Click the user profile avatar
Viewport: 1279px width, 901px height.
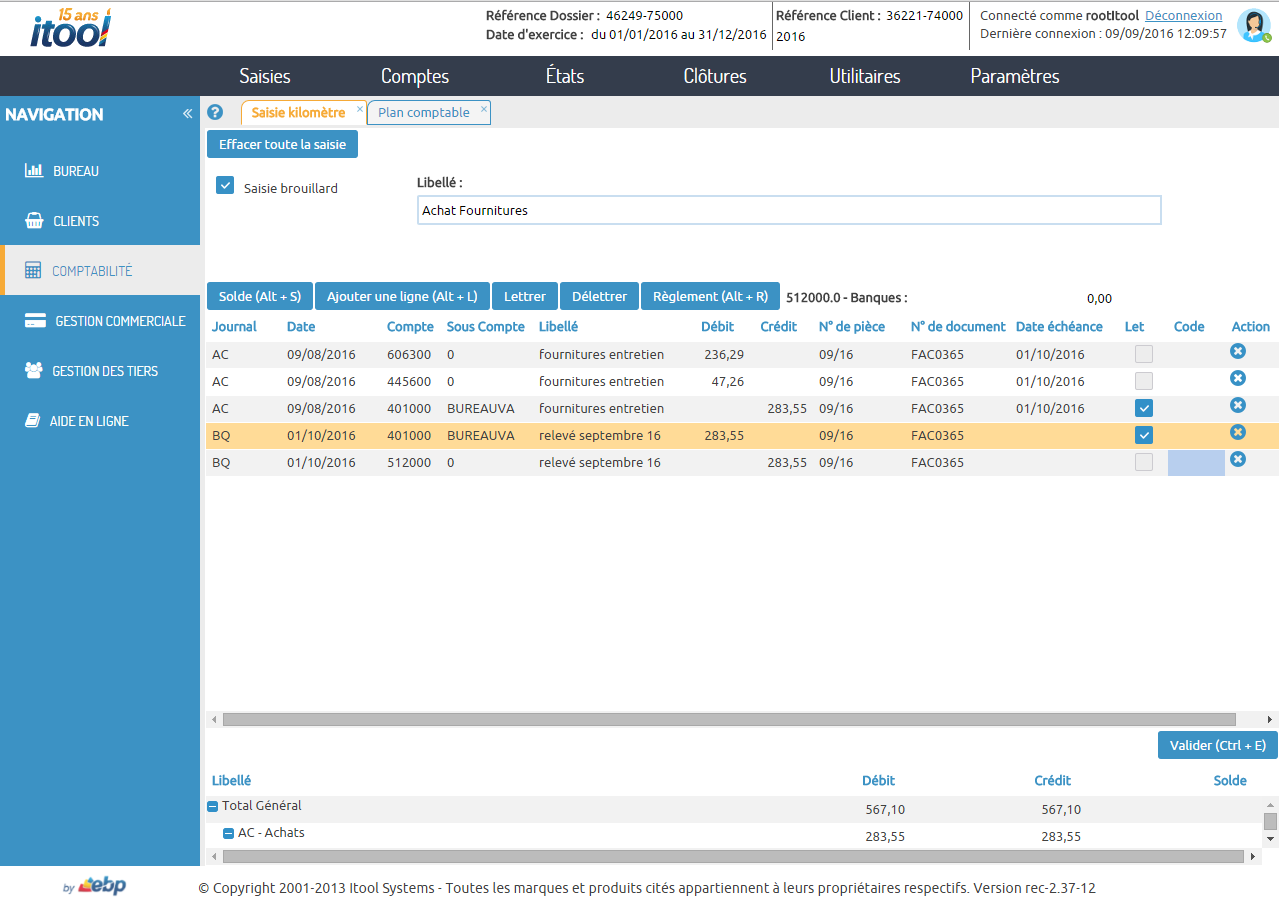click(1253, 25)
